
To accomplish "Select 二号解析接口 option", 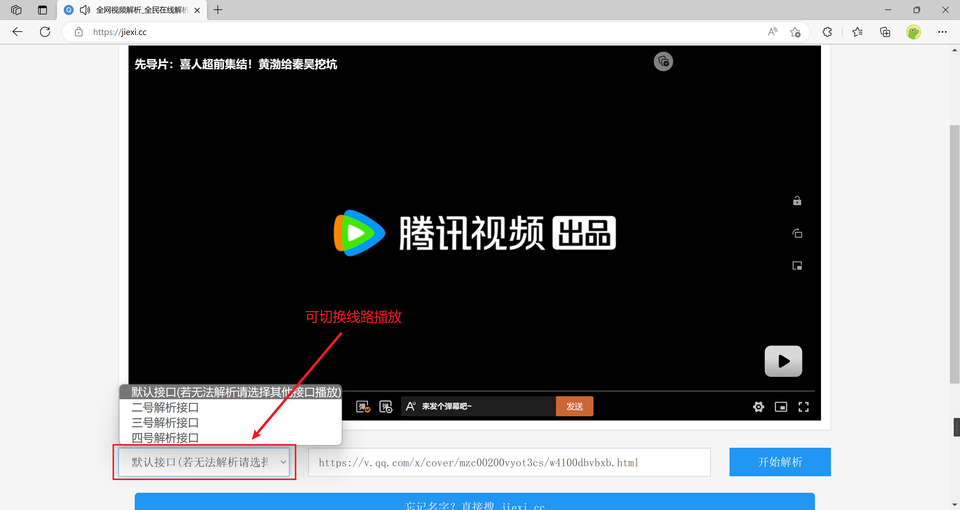I will (x=230, y=407).
